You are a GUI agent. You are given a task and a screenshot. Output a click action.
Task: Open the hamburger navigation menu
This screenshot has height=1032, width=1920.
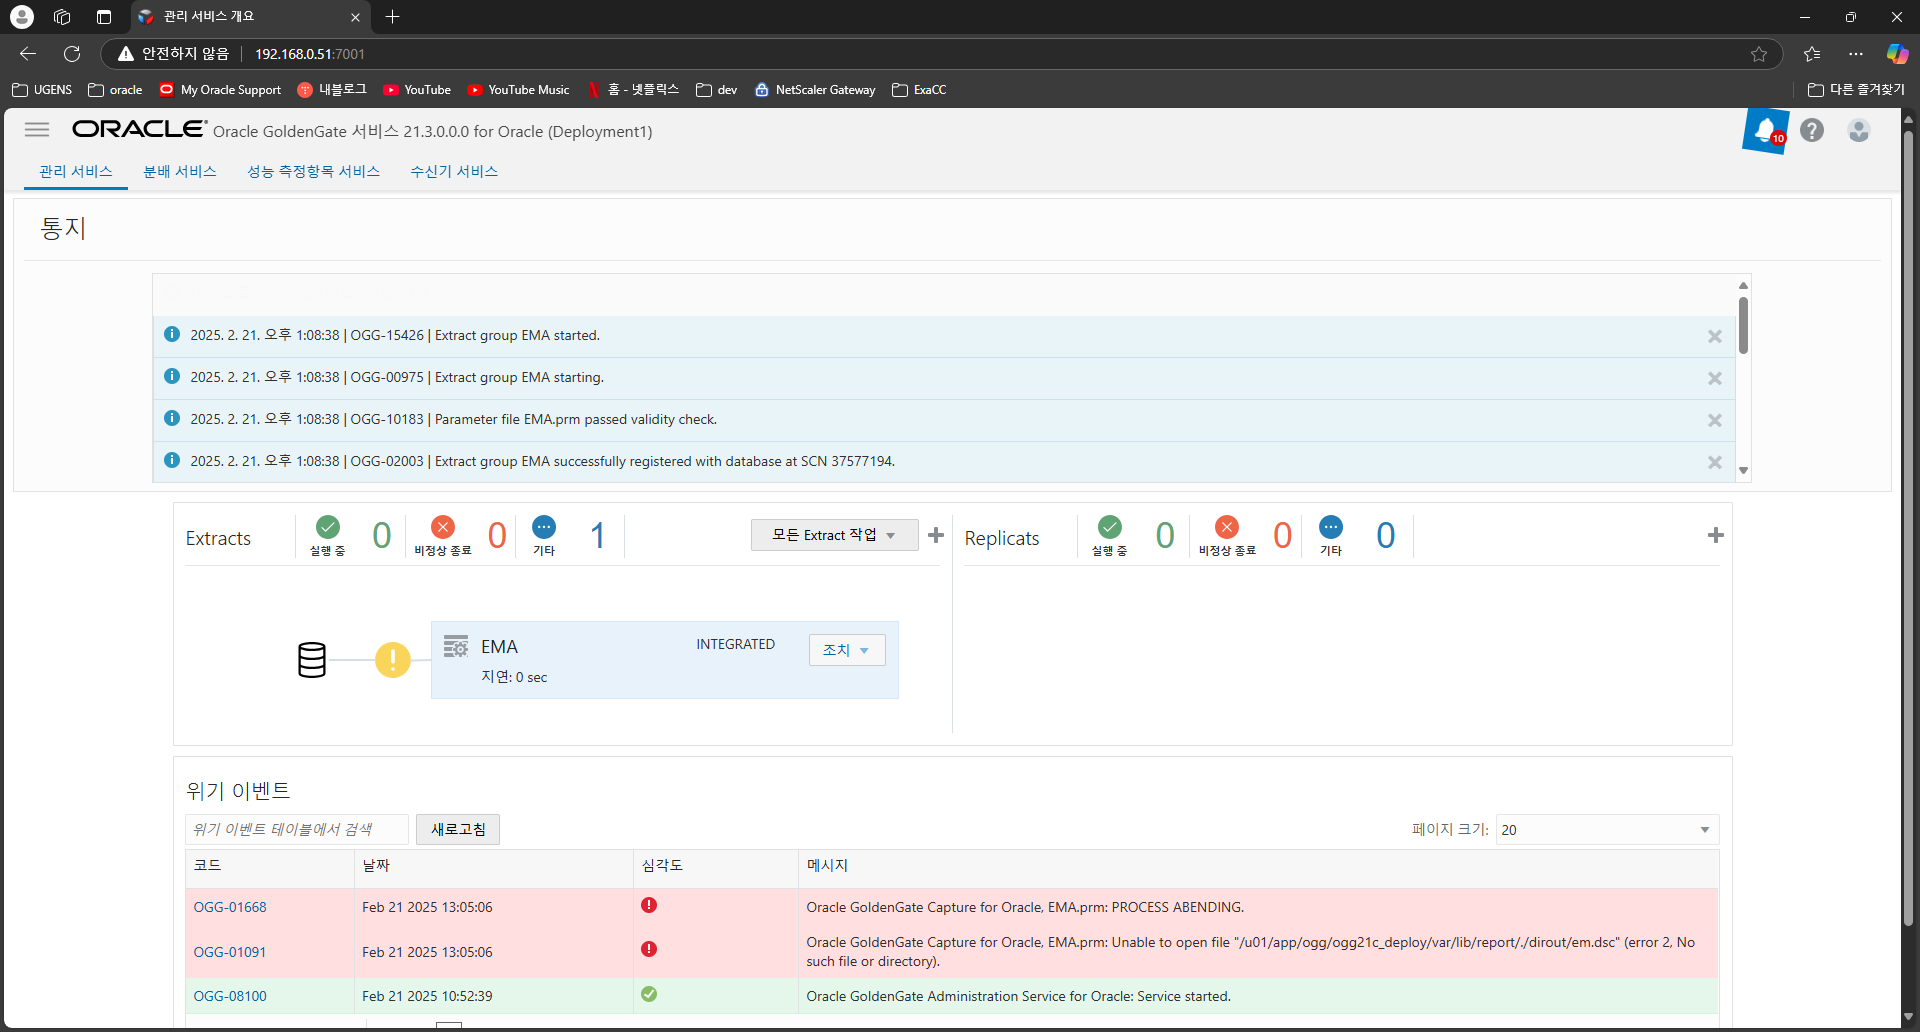point(37,130)
